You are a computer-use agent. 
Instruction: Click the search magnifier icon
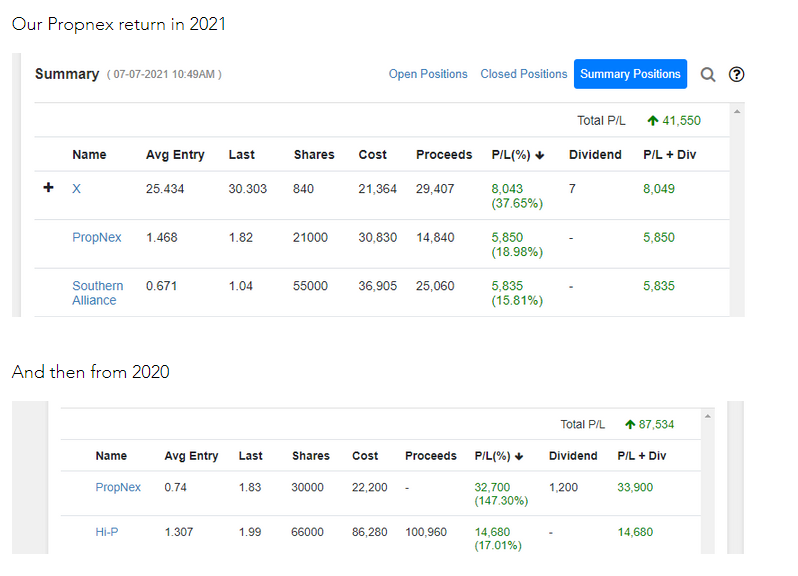pyautogui.click(x=708, y=75)
